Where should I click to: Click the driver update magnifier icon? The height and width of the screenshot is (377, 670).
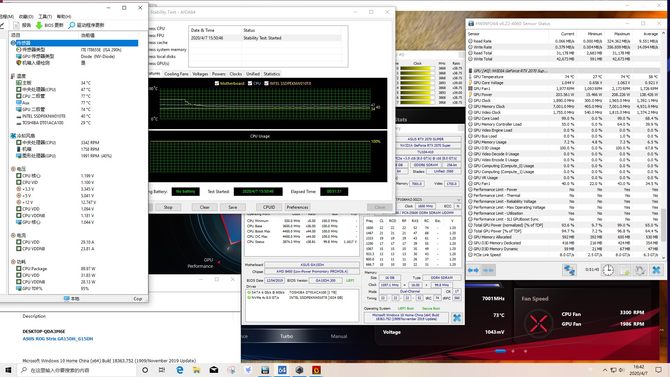tap(71, 25)
